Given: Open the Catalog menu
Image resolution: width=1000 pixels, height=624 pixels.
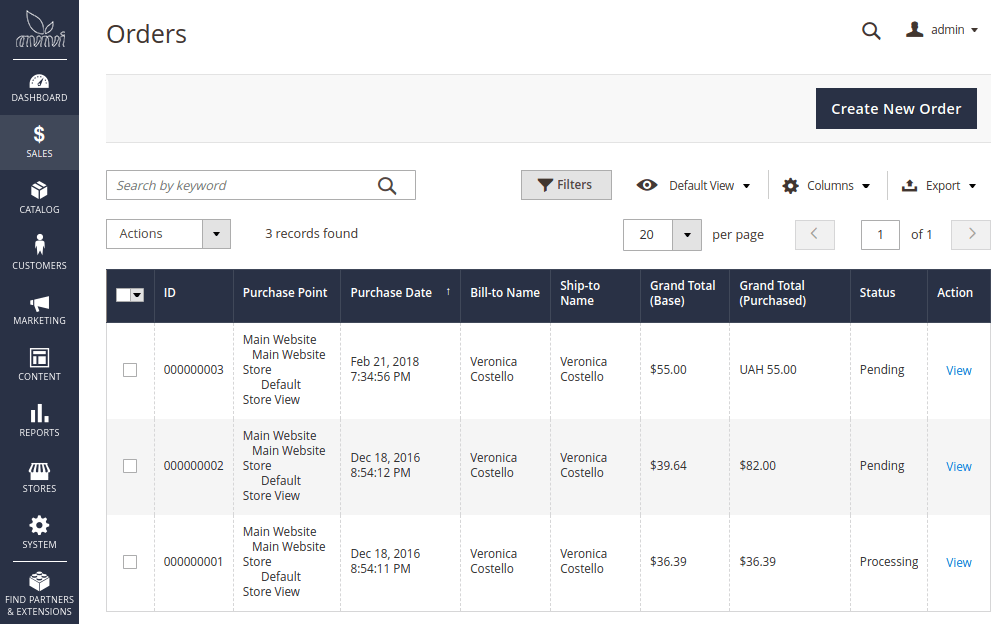Looking at the screenshot, I should point(40,198).
